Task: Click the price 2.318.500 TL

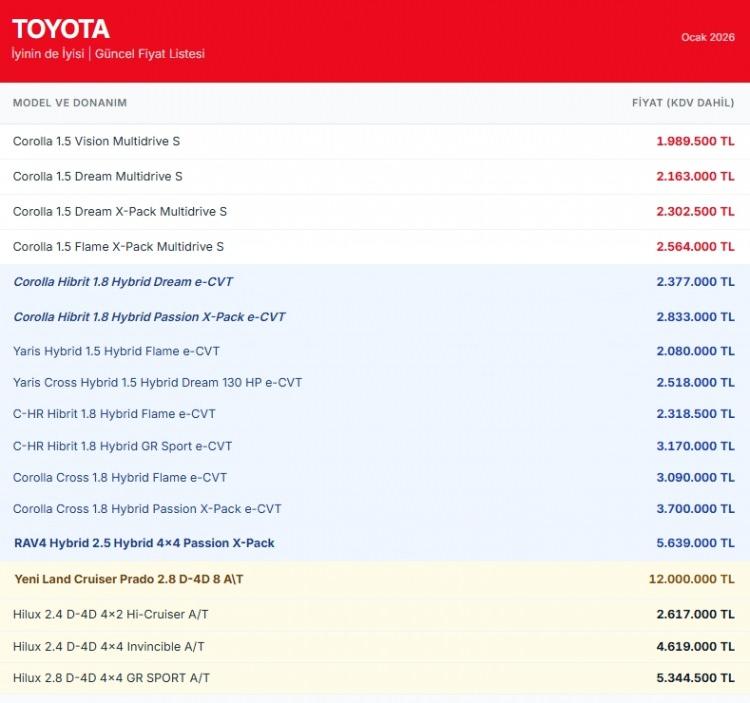Action: pos(695,414)
